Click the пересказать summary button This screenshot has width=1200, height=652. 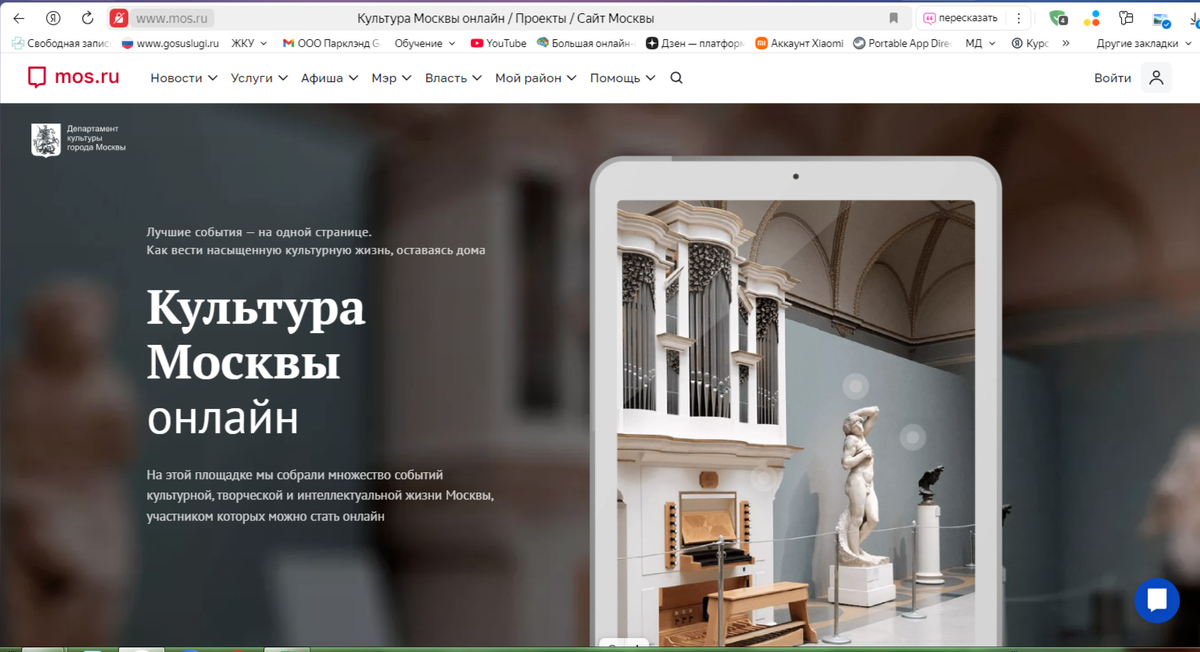click(x=961, y=18)
